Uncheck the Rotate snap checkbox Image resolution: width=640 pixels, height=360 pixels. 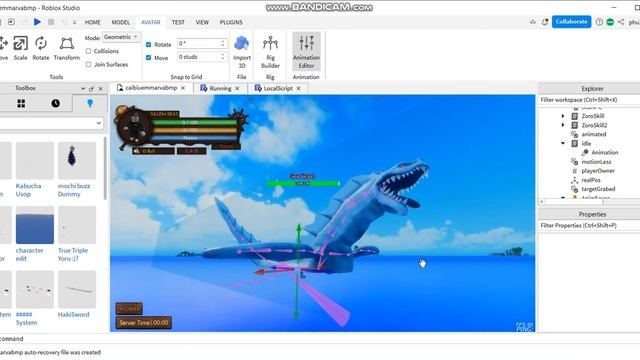tap(149, 44)
